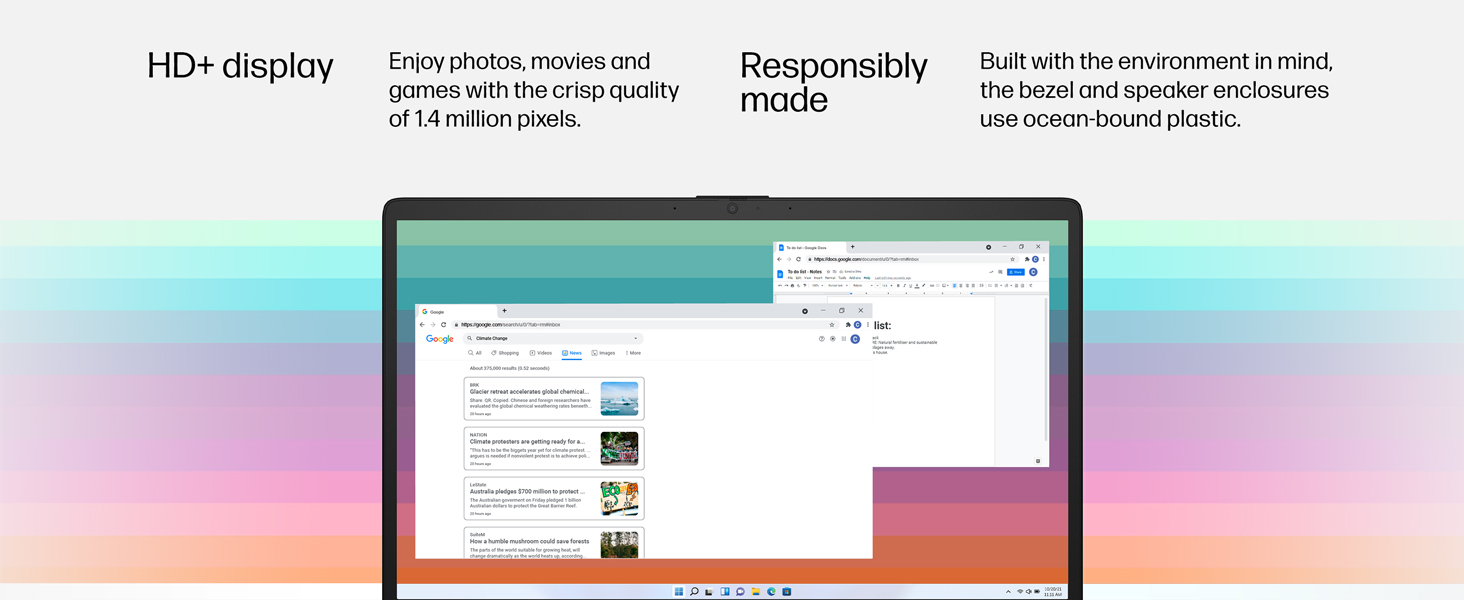Select the News results tab
1464x600 pixels.
coord(572,353)
